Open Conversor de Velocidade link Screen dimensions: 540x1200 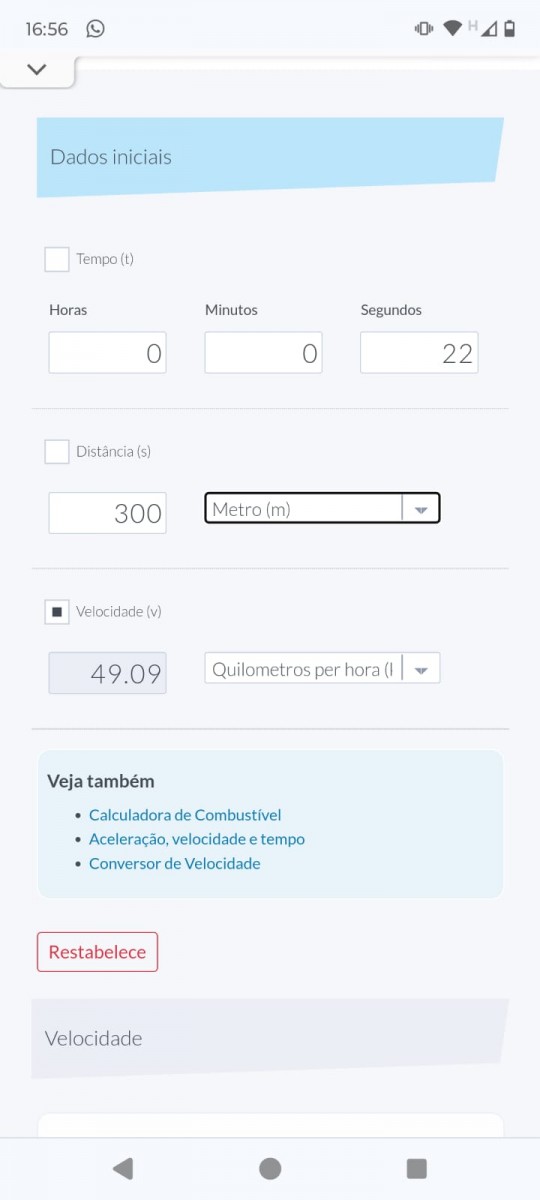[x=175, y=863]
